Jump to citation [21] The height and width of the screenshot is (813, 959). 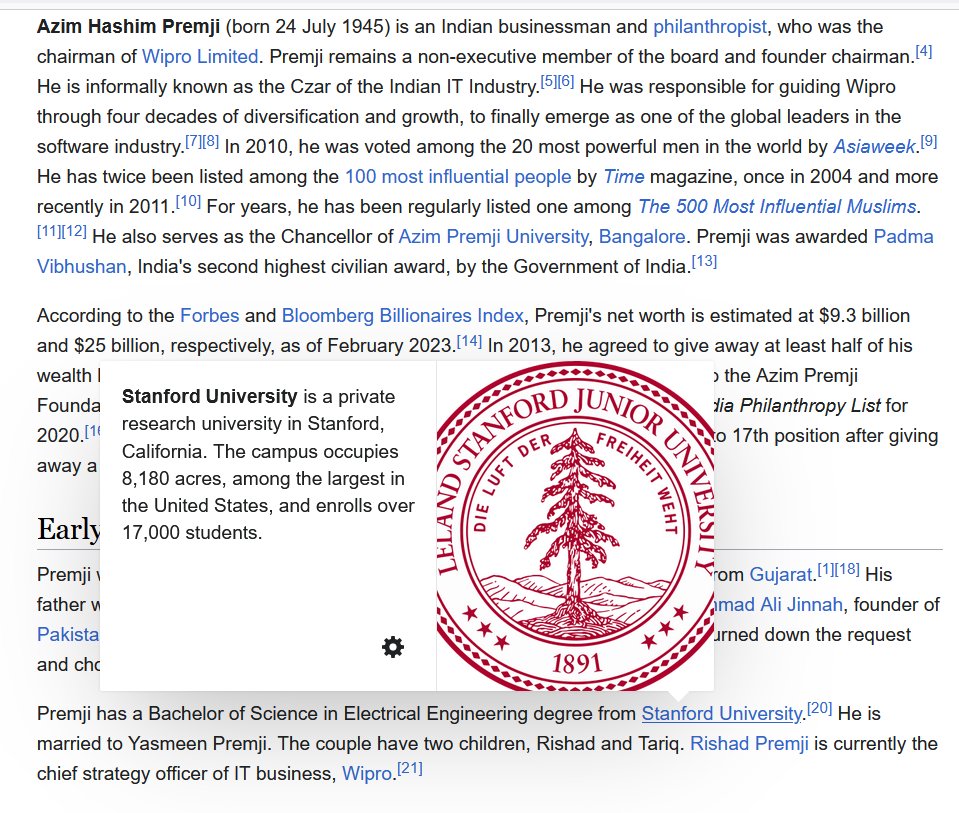tap(410, 768)
